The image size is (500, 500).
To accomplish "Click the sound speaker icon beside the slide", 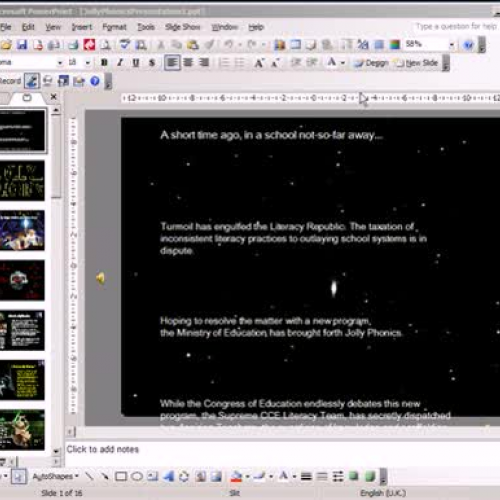I will [x=100, y=278].
